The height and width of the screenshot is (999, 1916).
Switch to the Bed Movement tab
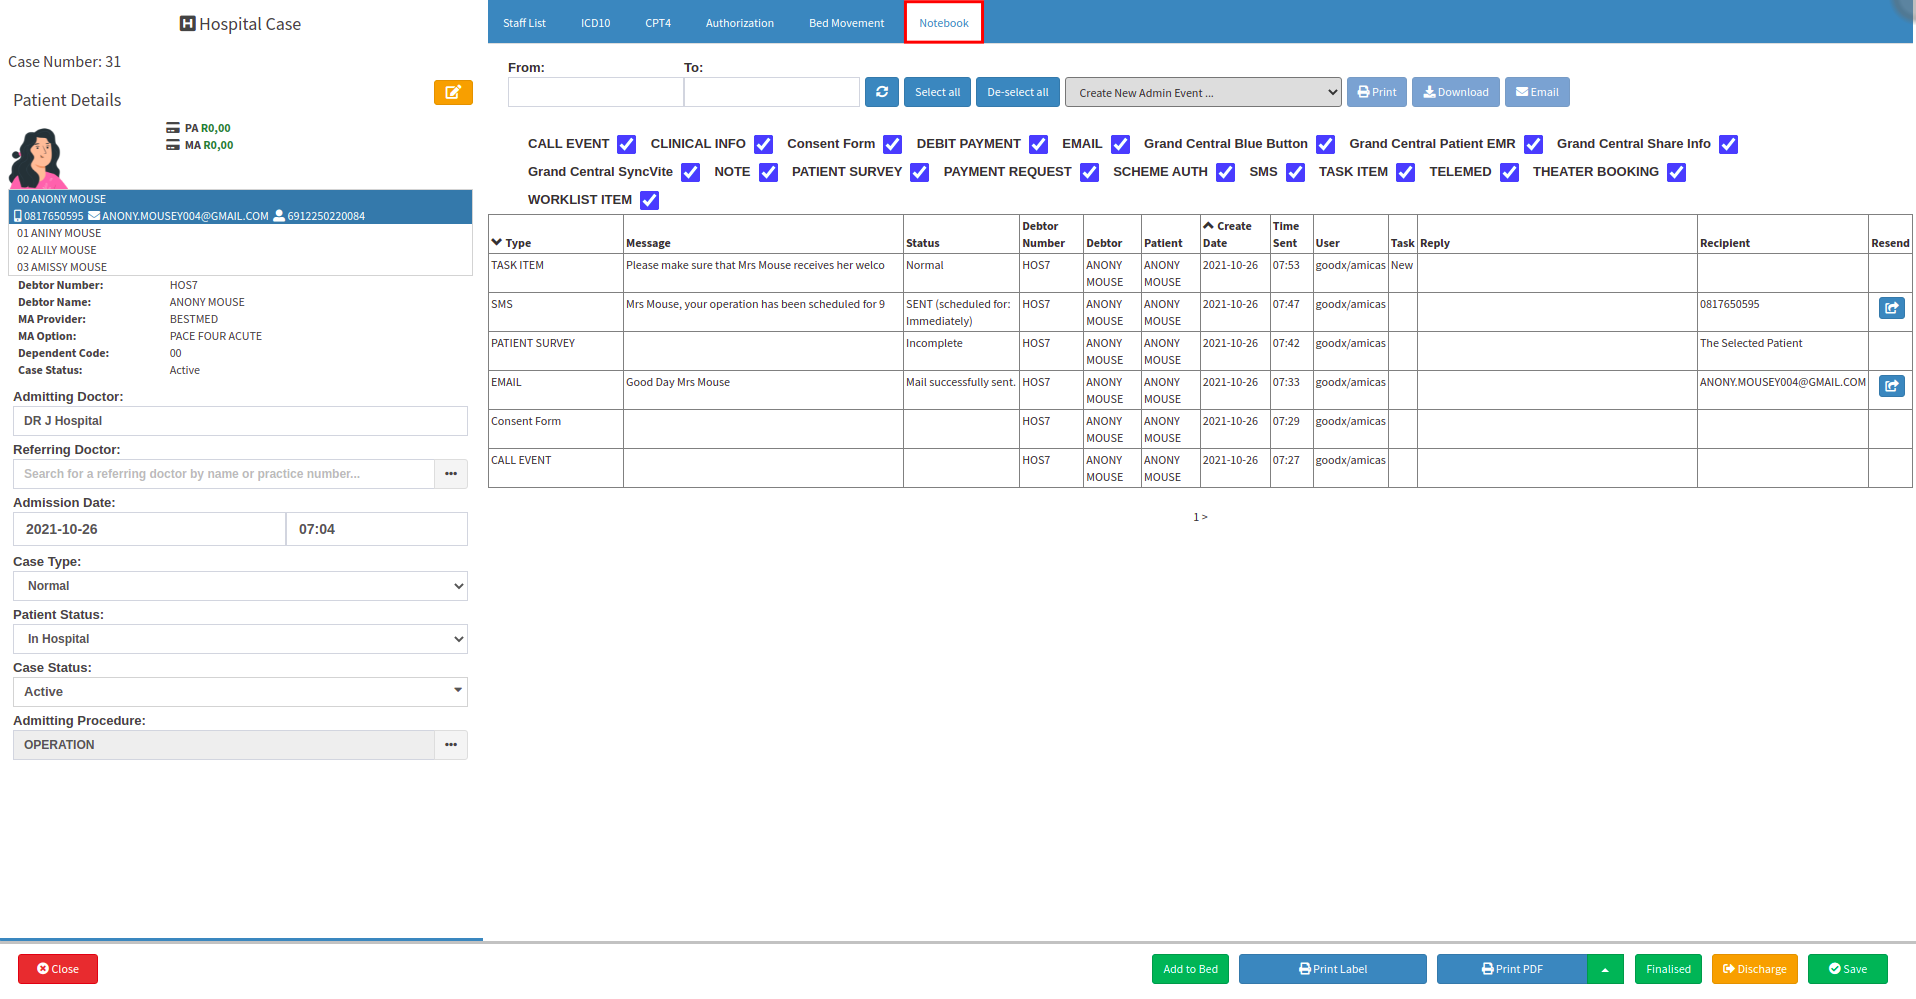click(846, 23)
